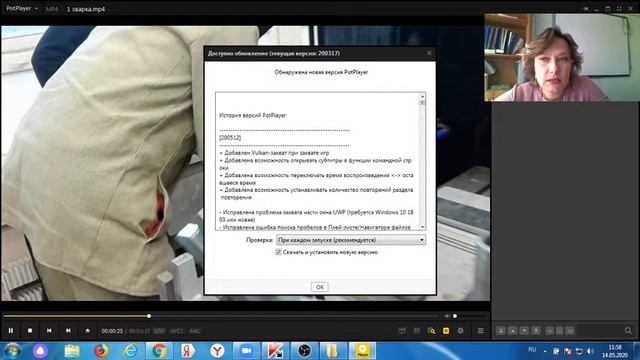
Task: Click the yellow square toggle icon
Action: pyautogui.click(x=446, y=331)
